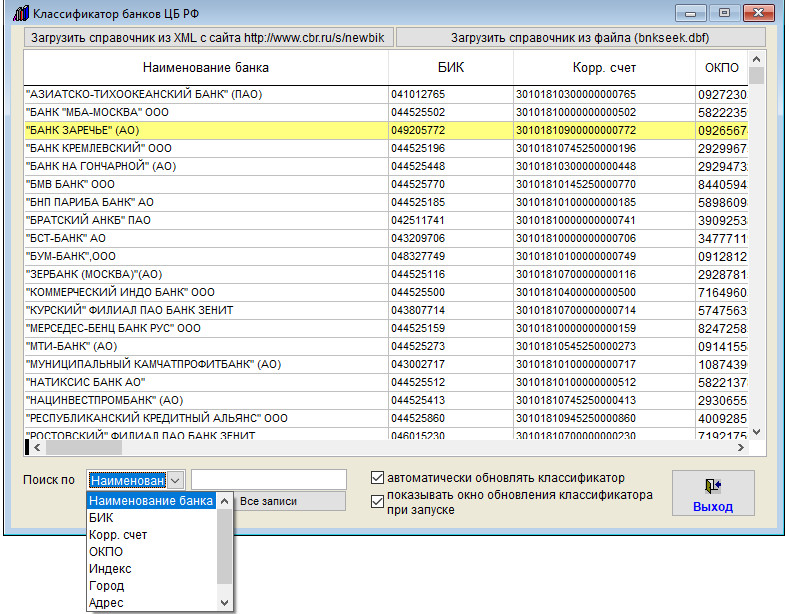The image size is (789, 614).
Task: Collapse the Поиск по combo box
Action: 174,480
